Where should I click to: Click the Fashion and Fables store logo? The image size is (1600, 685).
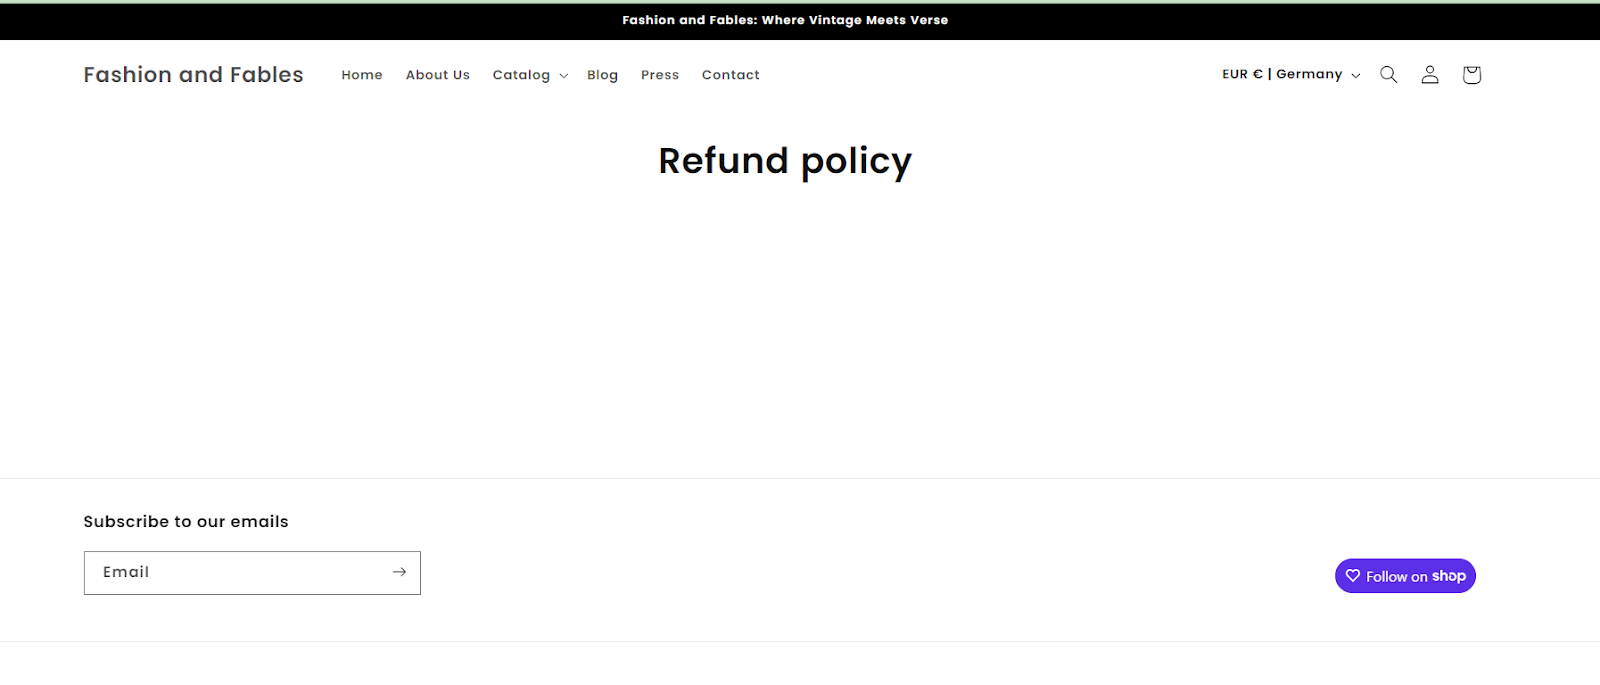193,74
